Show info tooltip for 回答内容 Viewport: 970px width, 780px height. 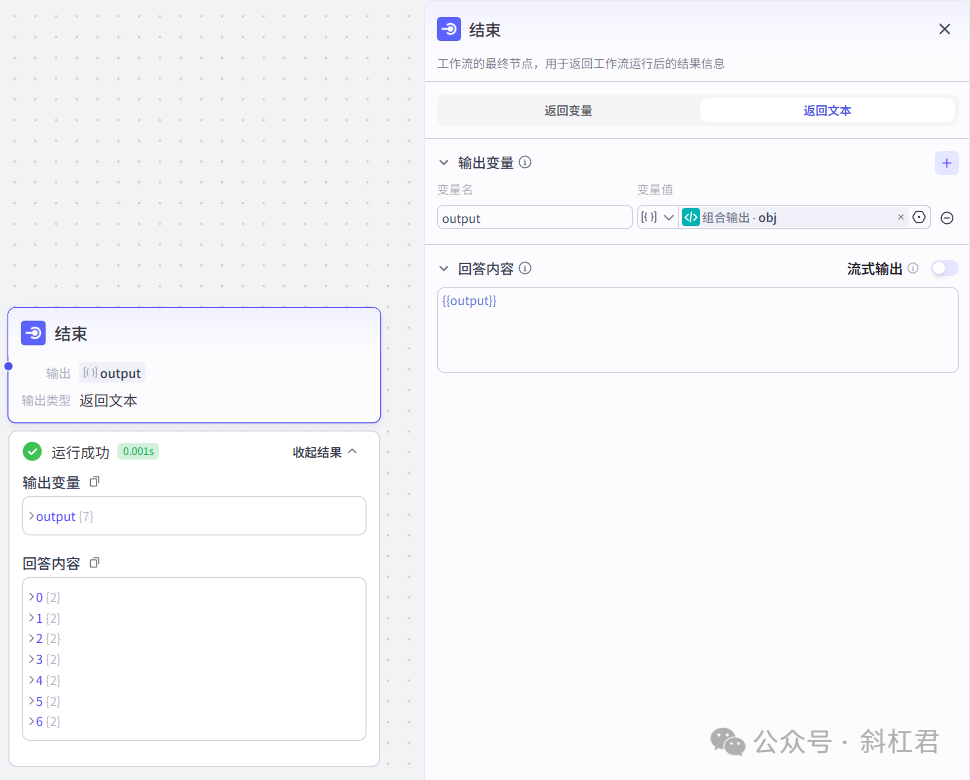pos(525,268)
